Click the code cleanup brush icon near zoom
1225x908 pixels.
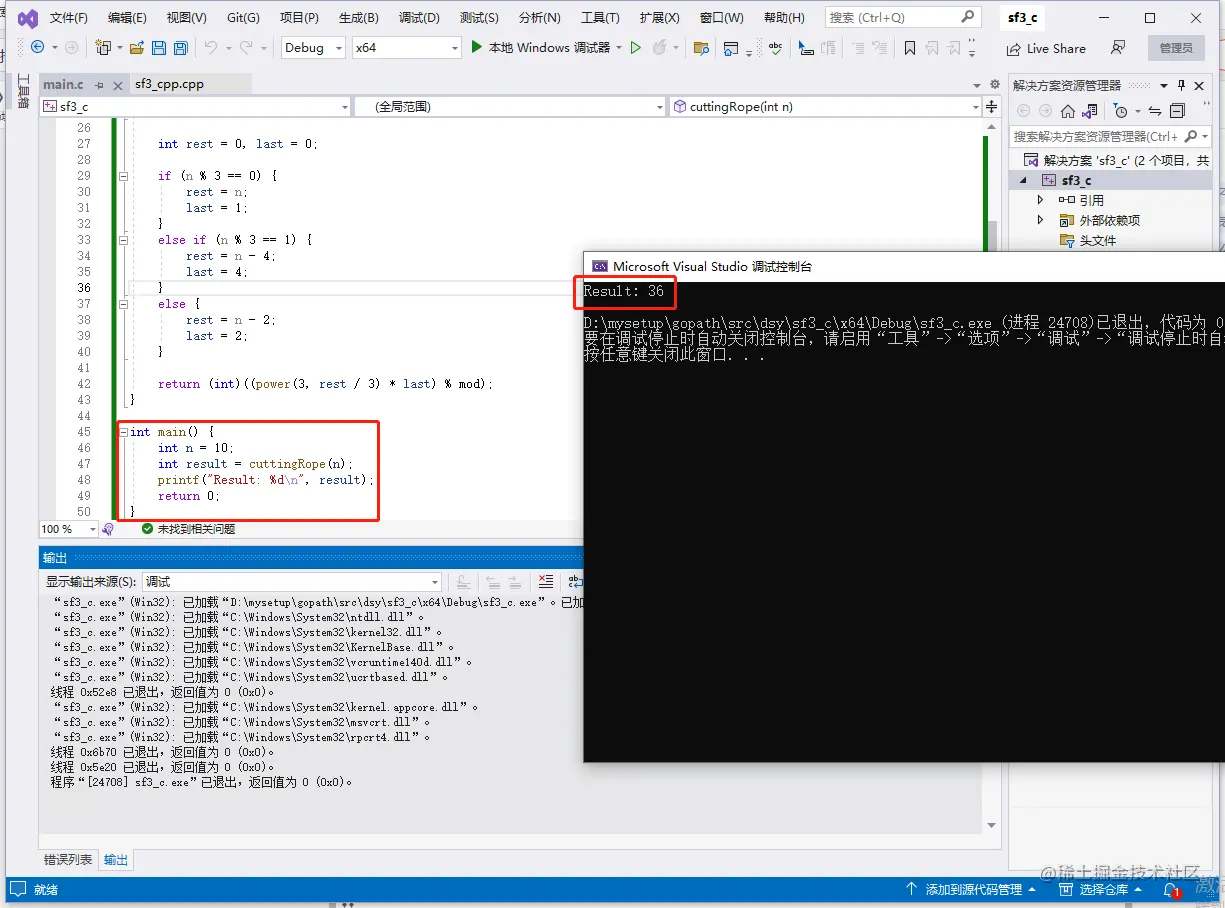click(108, 529)
